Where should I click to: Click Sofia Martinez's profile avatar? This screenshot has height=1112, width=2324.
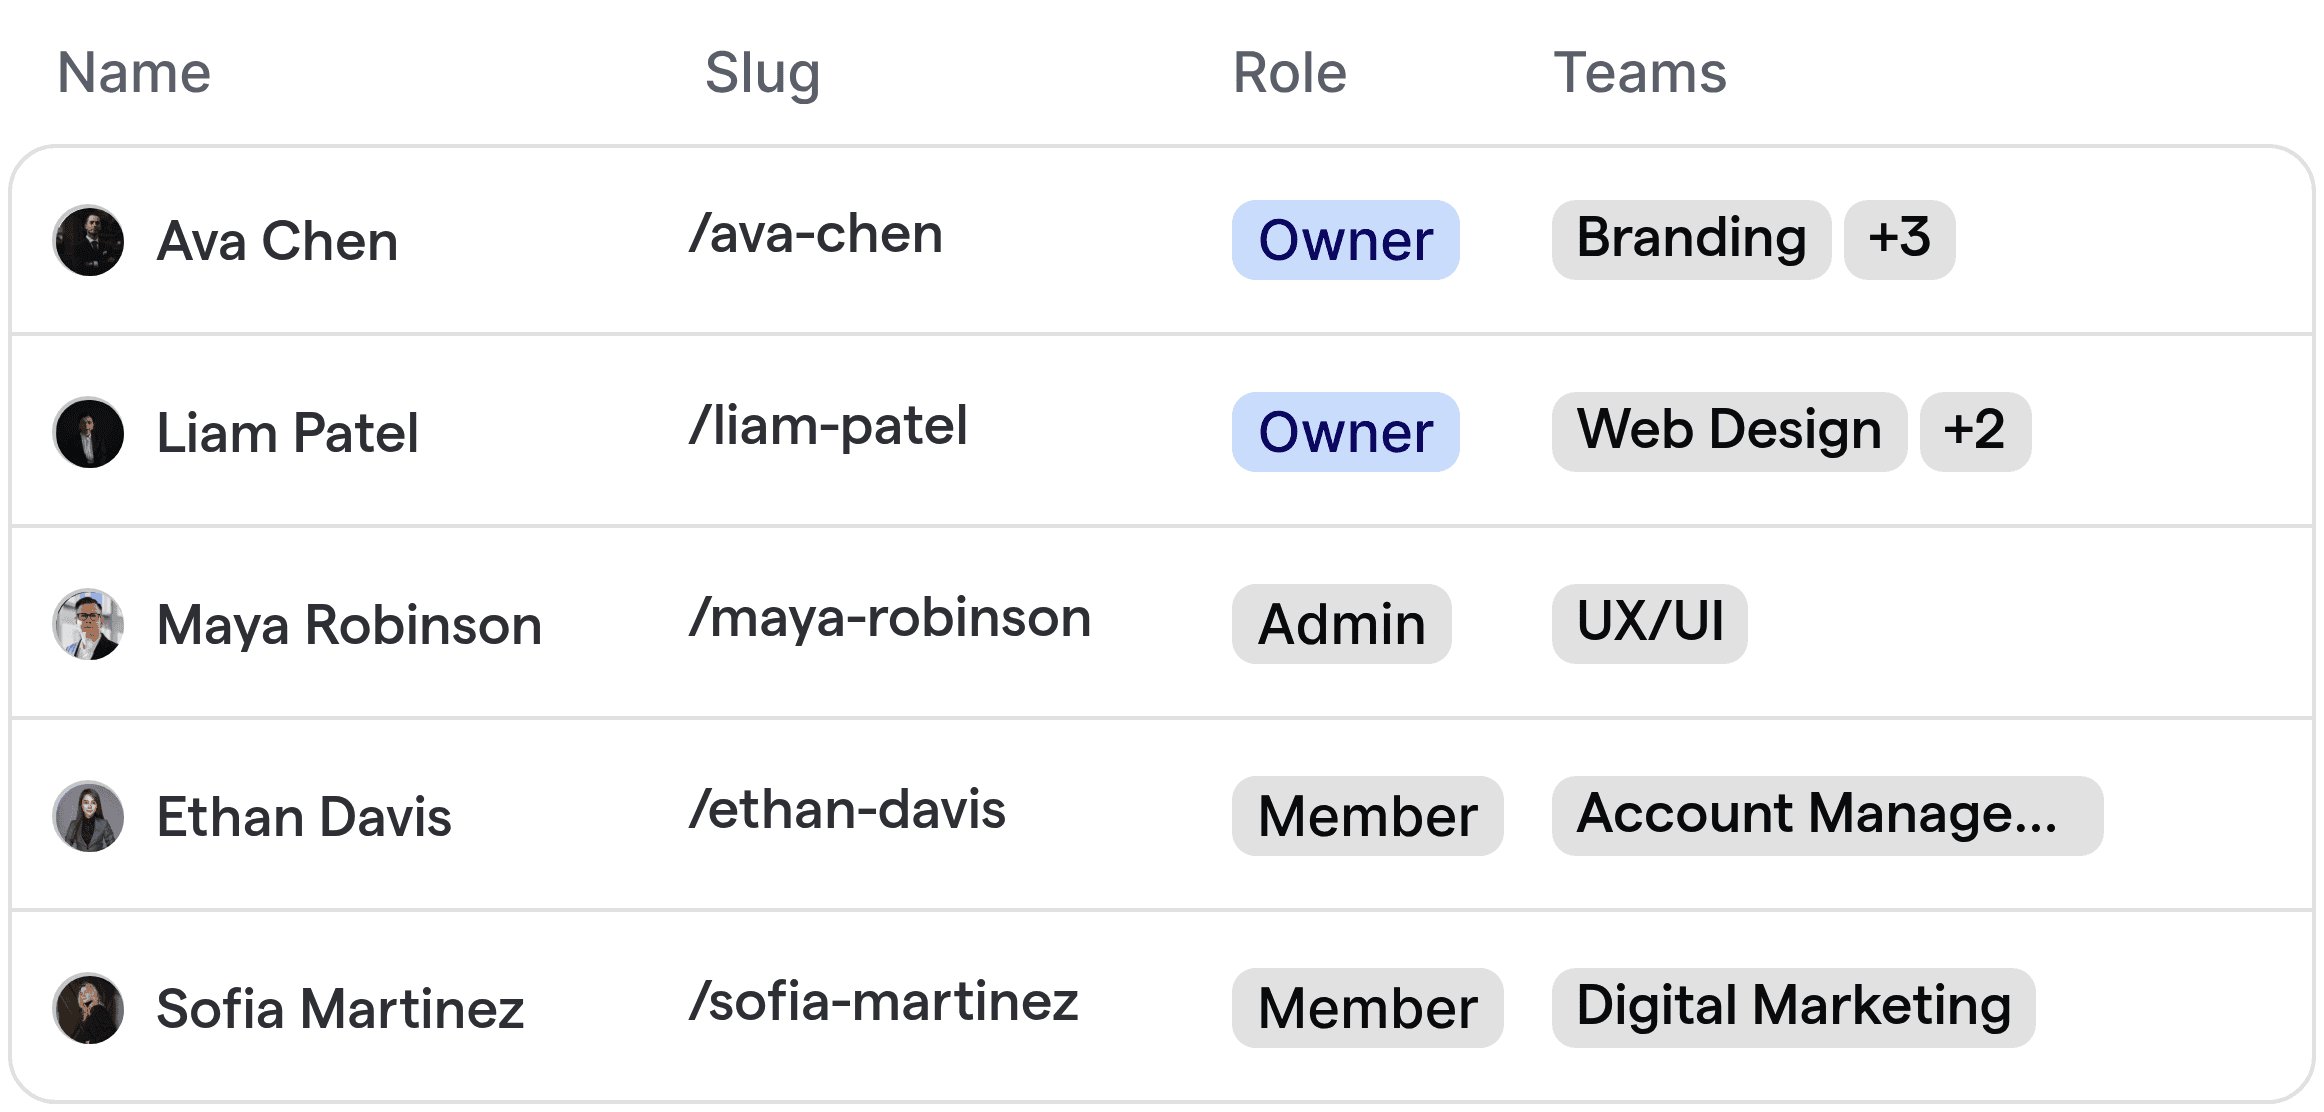[x=88, y=1008]
